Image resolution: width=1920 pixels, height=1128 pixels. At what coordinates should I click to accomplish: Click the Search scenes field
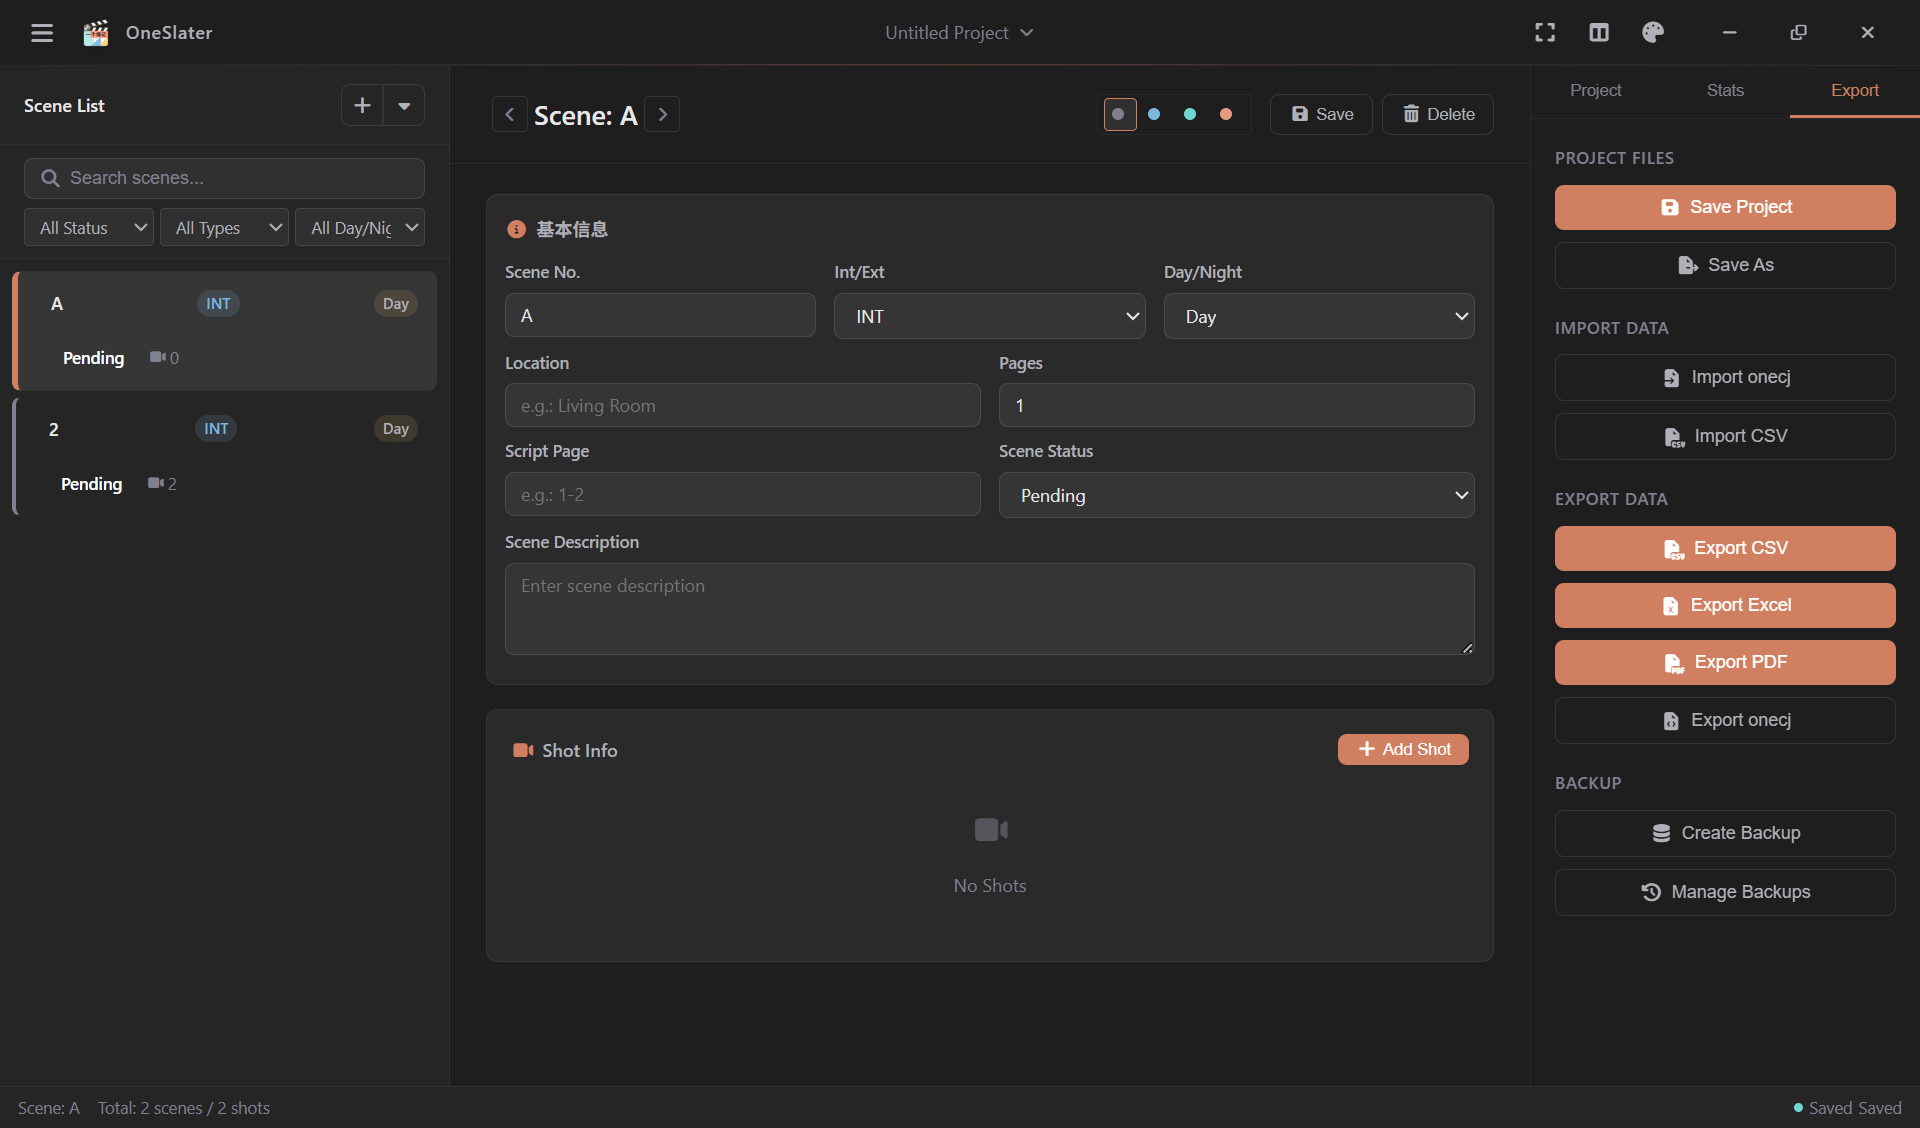point(224,178)
